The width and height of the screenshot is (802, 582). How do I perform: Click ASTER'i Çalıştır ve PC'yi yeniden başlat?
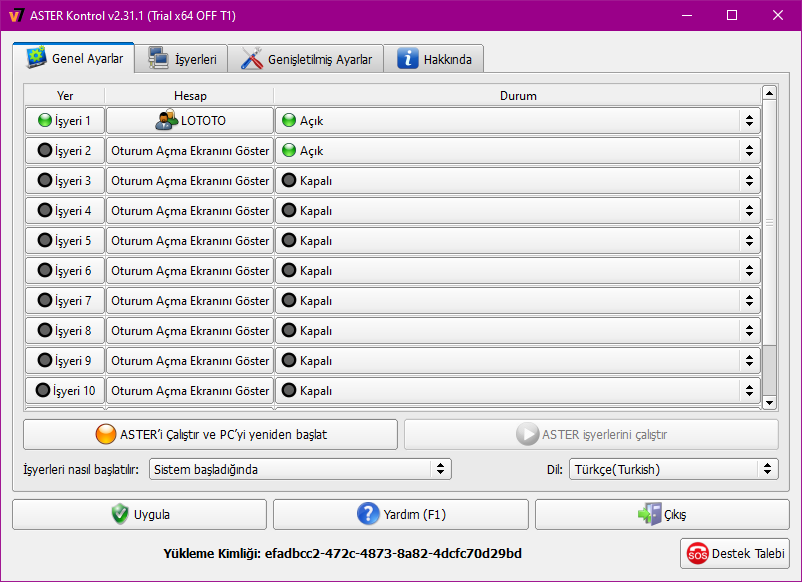click(x=210, y=434)
